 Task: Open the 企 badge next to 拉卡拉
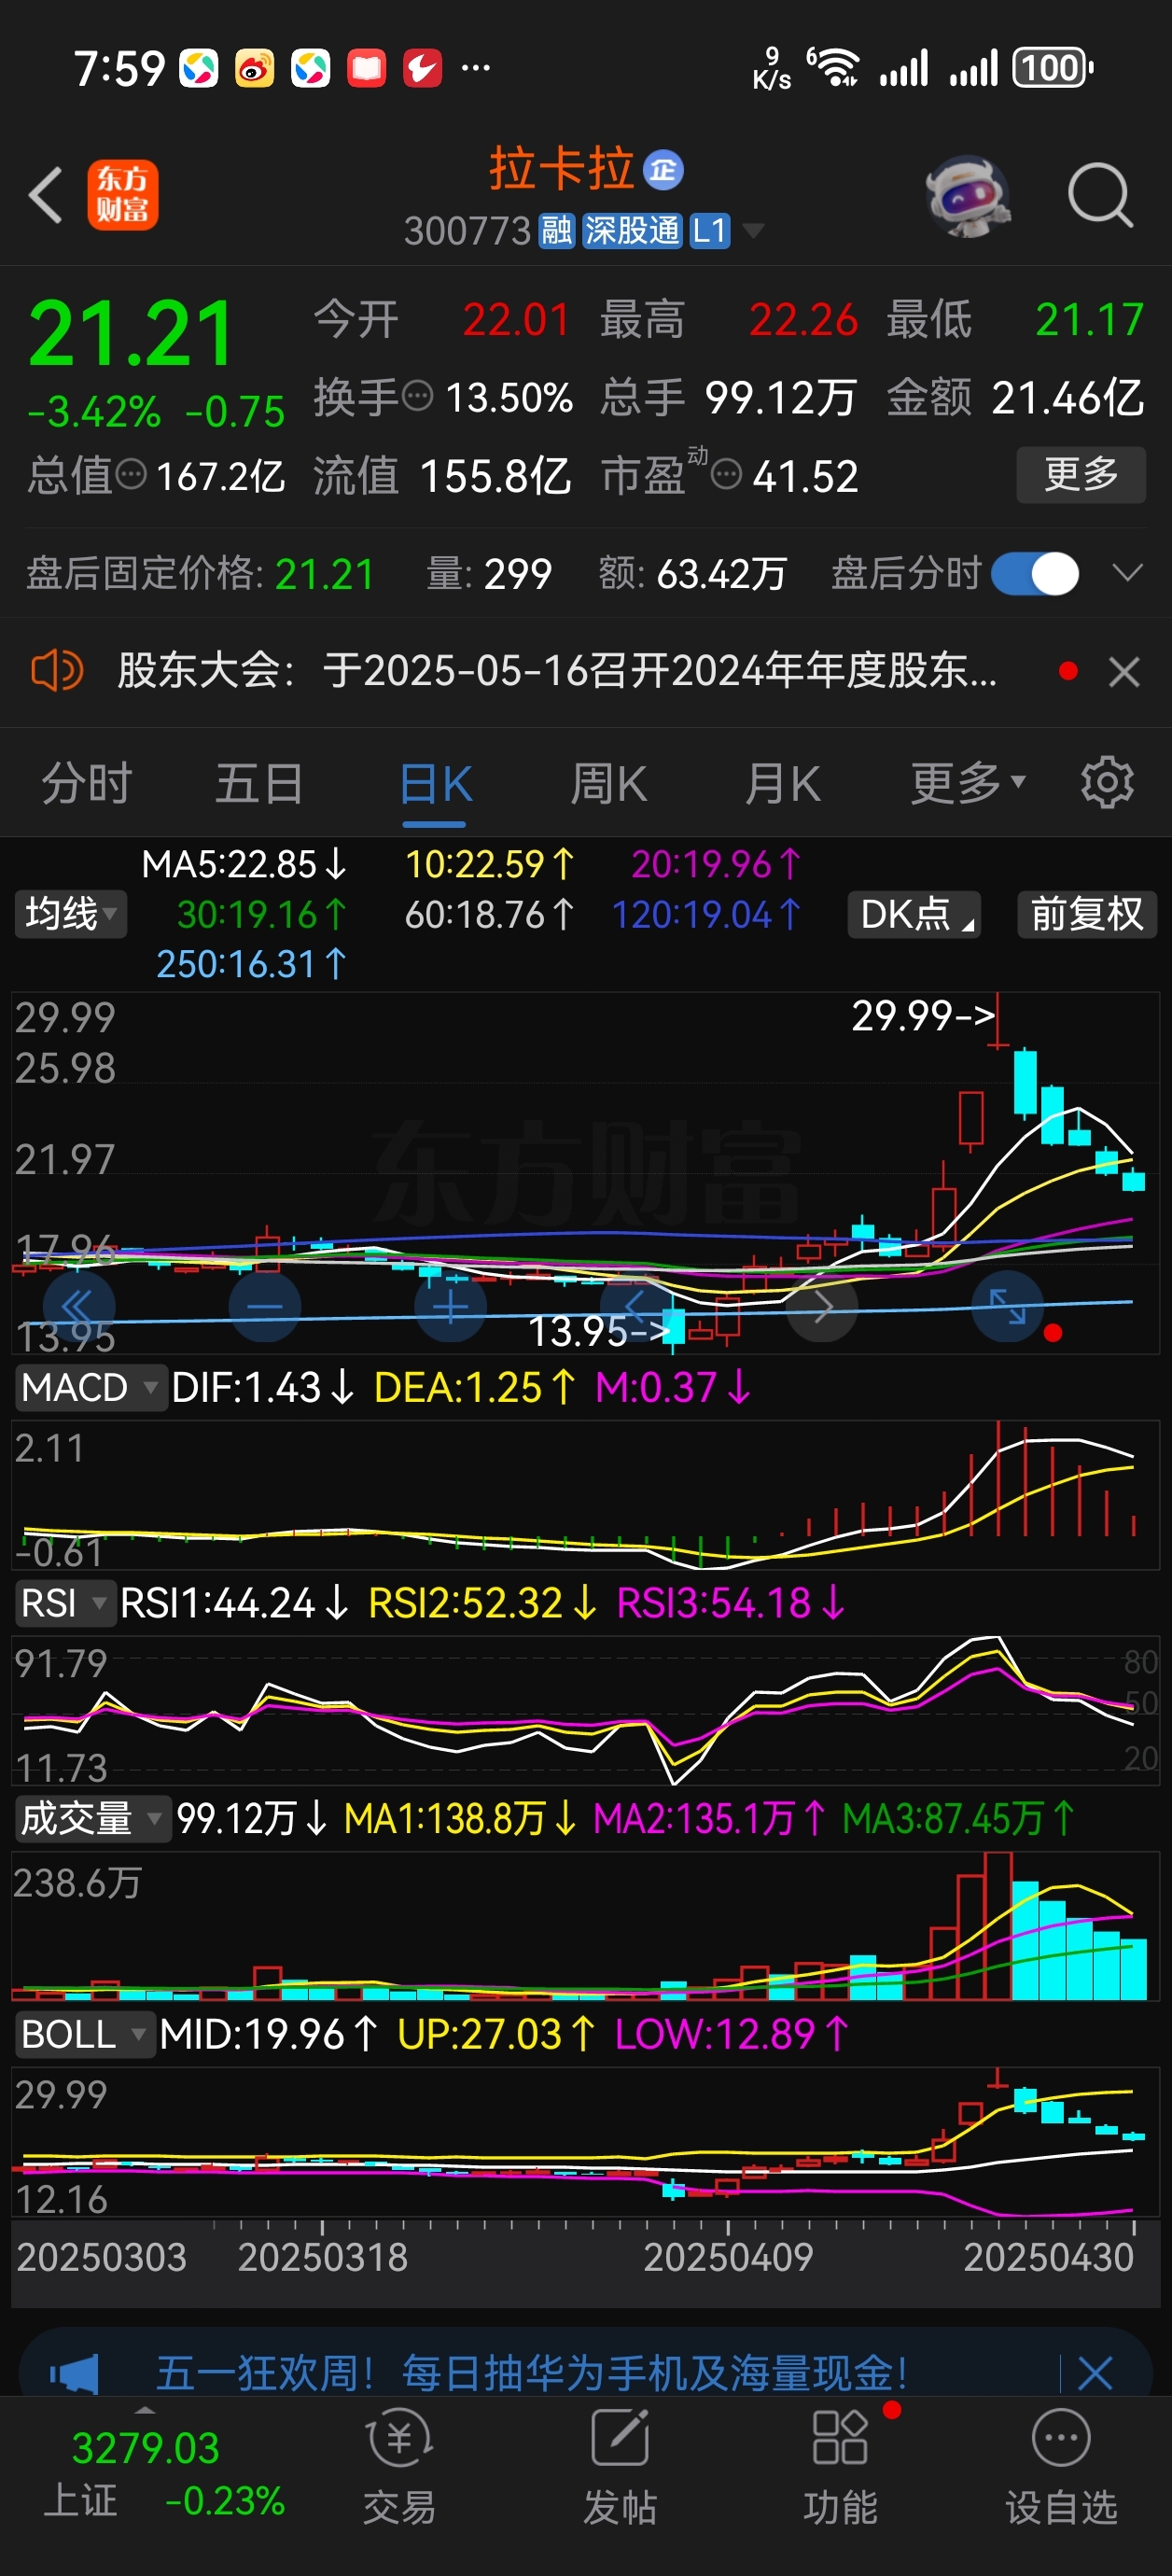tap(663, 170)
